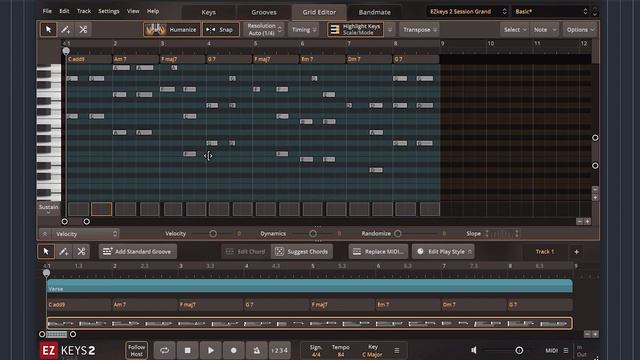Toggle the metronome

256,350
